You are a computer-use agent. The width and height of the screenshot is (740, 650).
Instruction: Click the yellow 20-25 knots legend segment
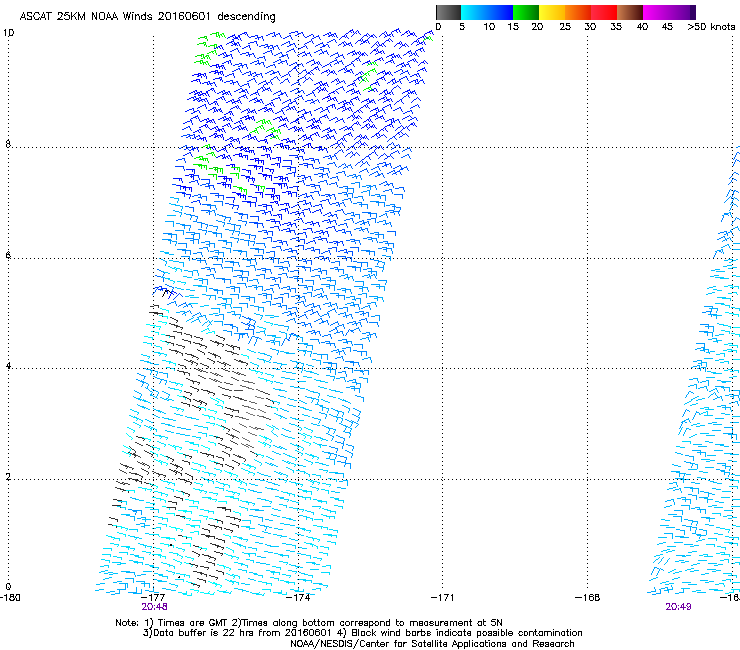[552, 12]
